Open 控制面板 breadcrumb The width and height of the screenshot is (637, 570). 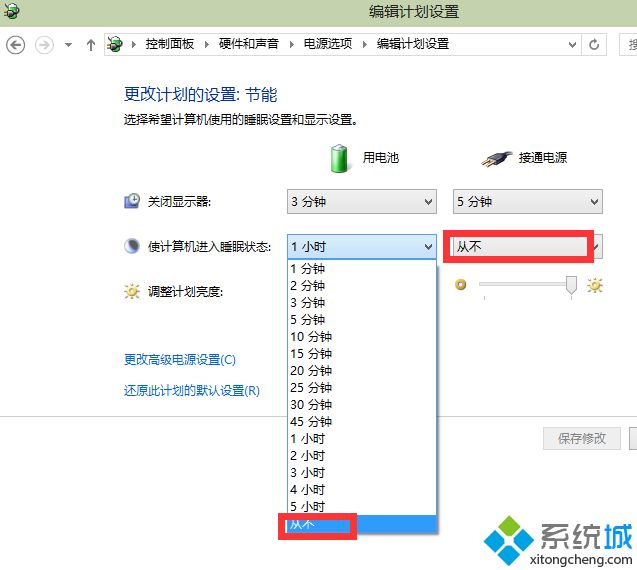click(x=170, y=44)
